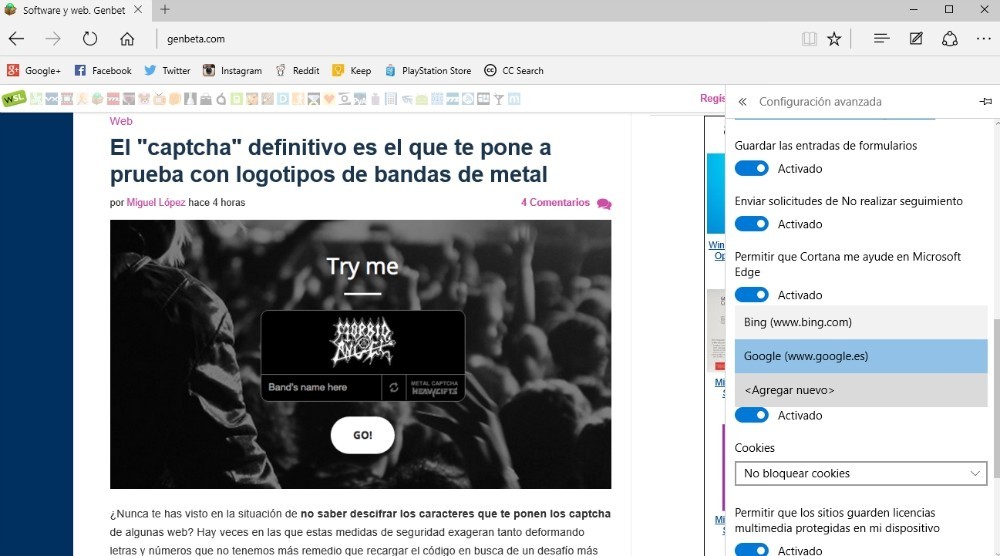
Task: Open Google+ favorite
Action: coord(34,71)
